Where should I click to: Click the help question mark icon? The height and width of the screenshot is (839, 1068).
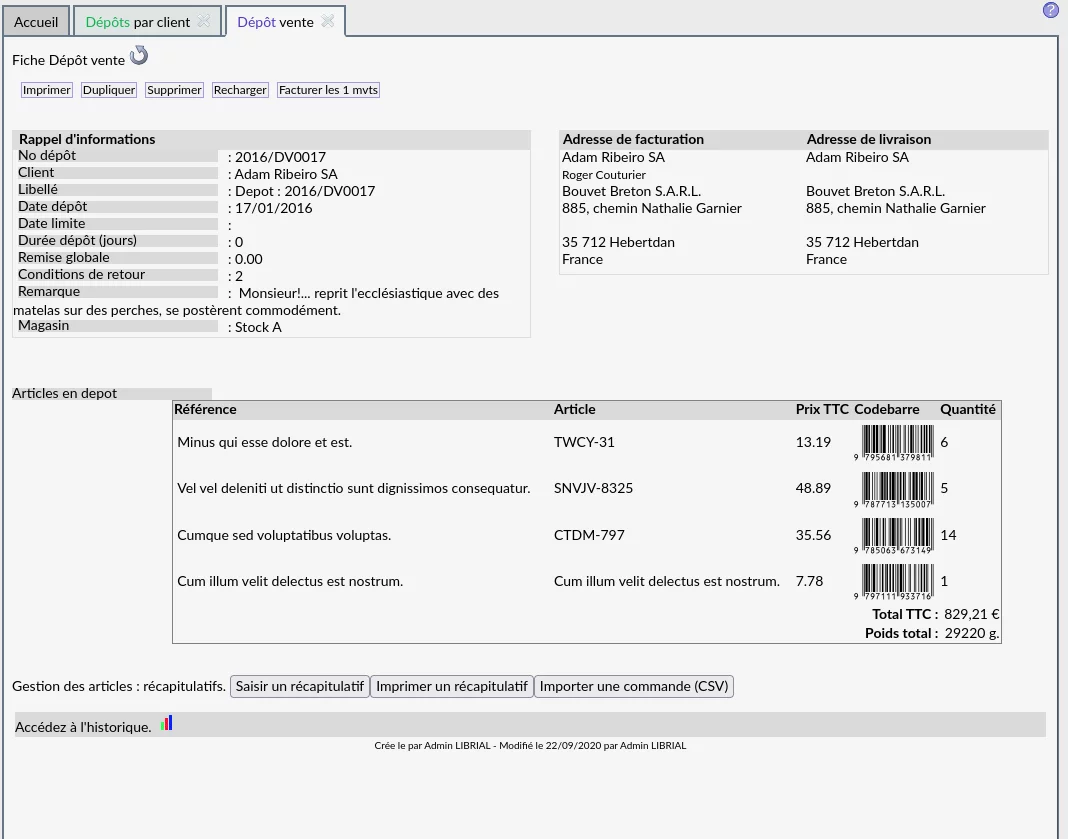click(1050, 10)
